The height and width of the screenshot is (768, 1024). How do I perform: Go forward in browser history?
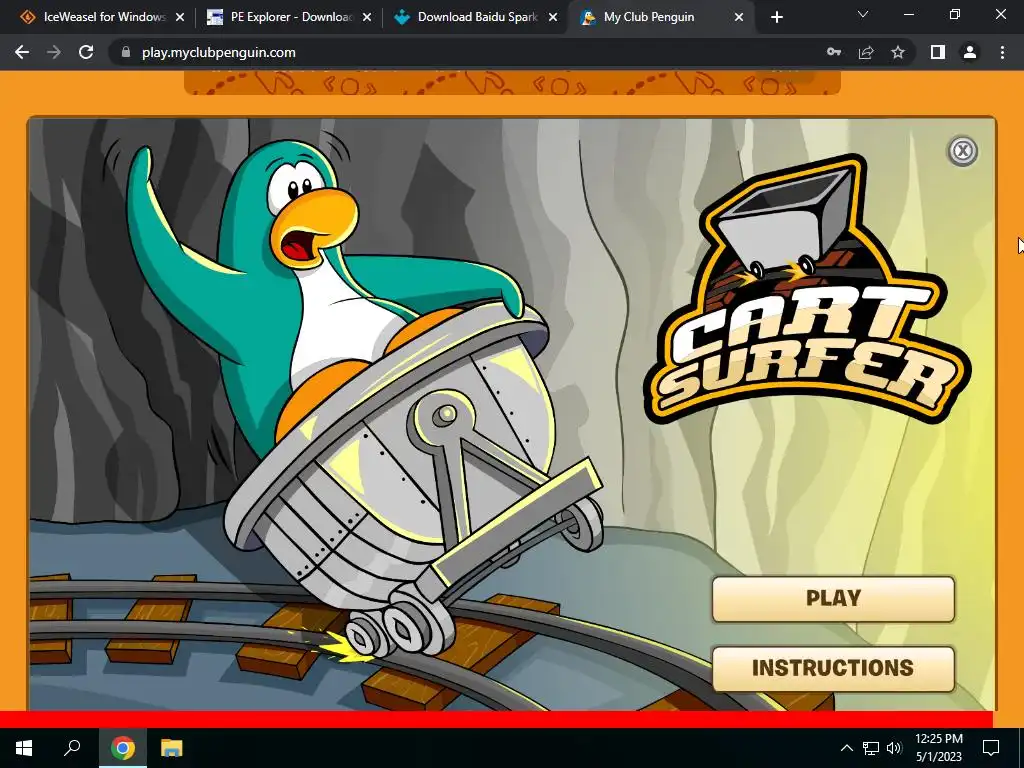(54, 52)
